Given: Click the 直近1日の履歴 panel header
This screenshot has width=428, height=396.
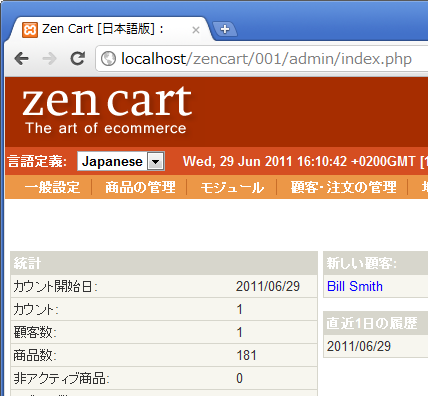Looking at the screenshot, I should click(x=376, y=323).
